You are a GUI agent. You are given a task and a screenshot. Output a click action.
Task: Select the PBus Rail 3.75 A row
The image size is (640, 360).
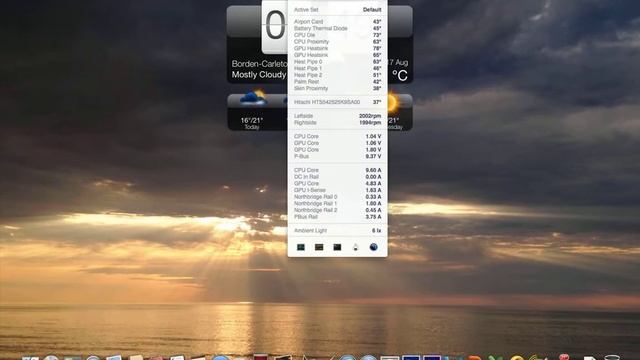(x=338, y=217)
